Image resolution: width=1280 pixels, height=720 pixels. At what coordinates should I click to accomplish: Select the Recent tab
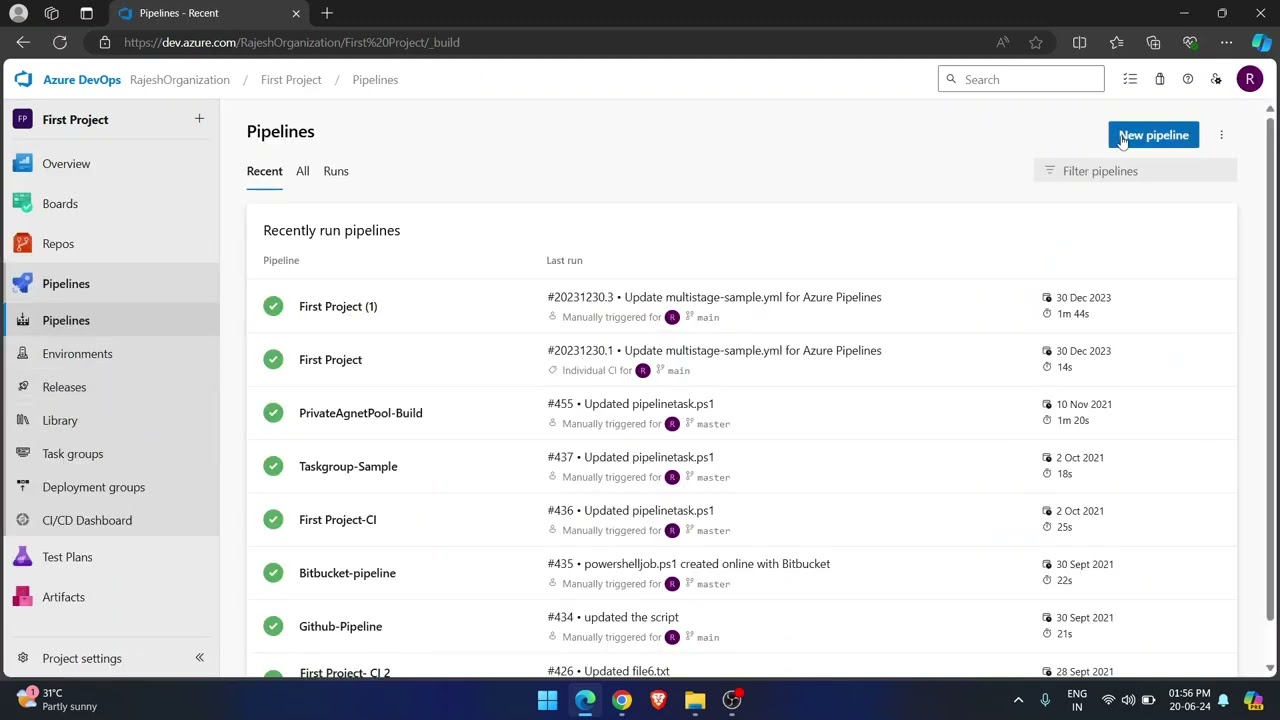point(265,171)
